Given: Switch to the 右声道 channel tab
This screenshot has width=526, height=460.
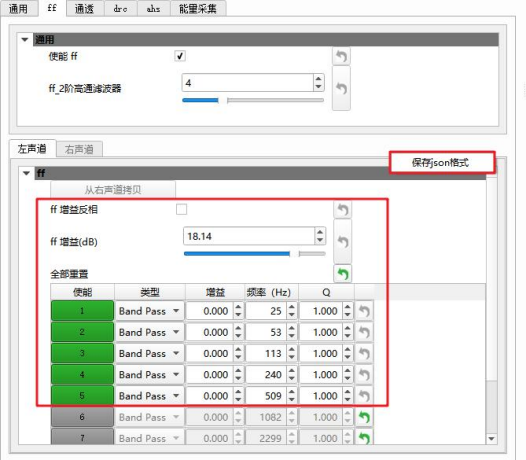Looking at the screenshot, I should (79, 149).
